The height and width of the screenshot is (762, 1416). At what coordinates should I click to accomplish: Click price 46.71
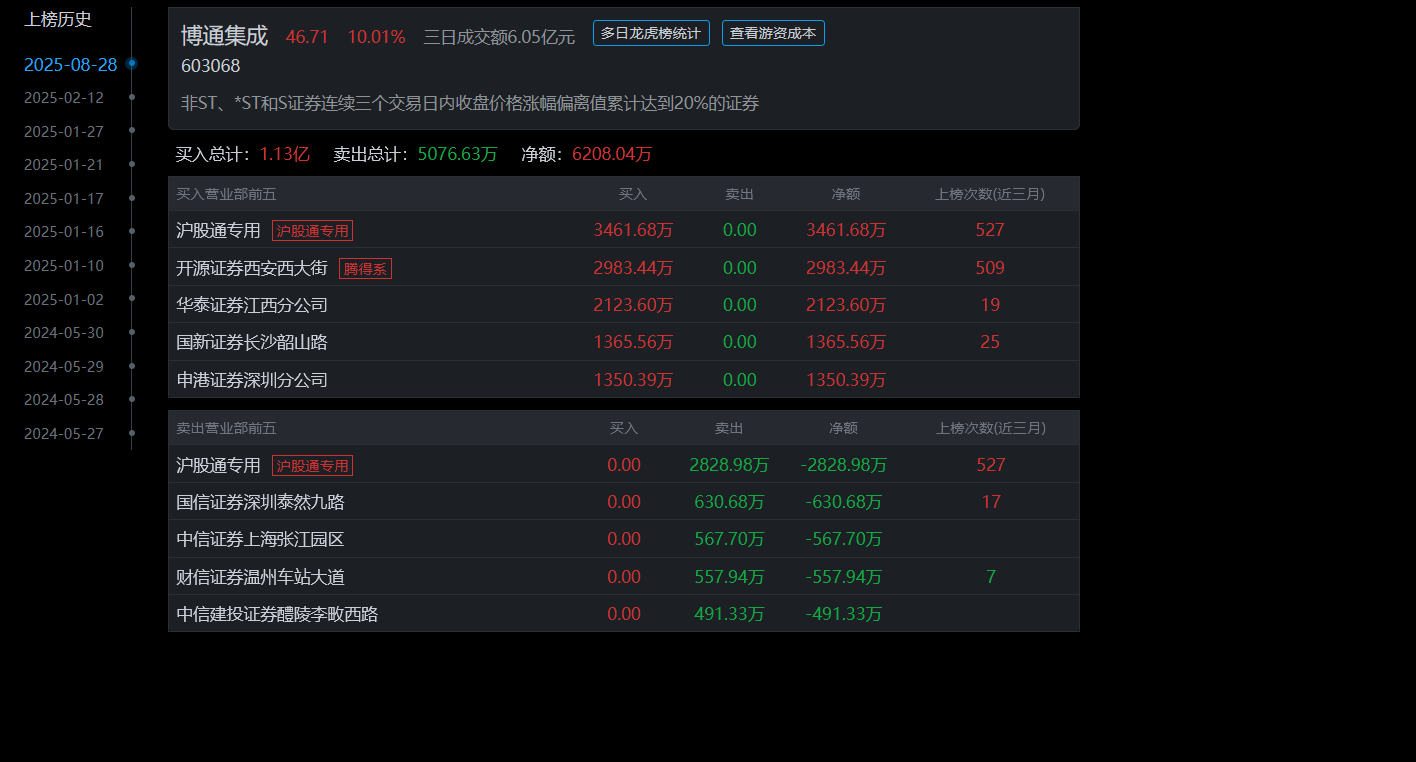pos(307,37)
